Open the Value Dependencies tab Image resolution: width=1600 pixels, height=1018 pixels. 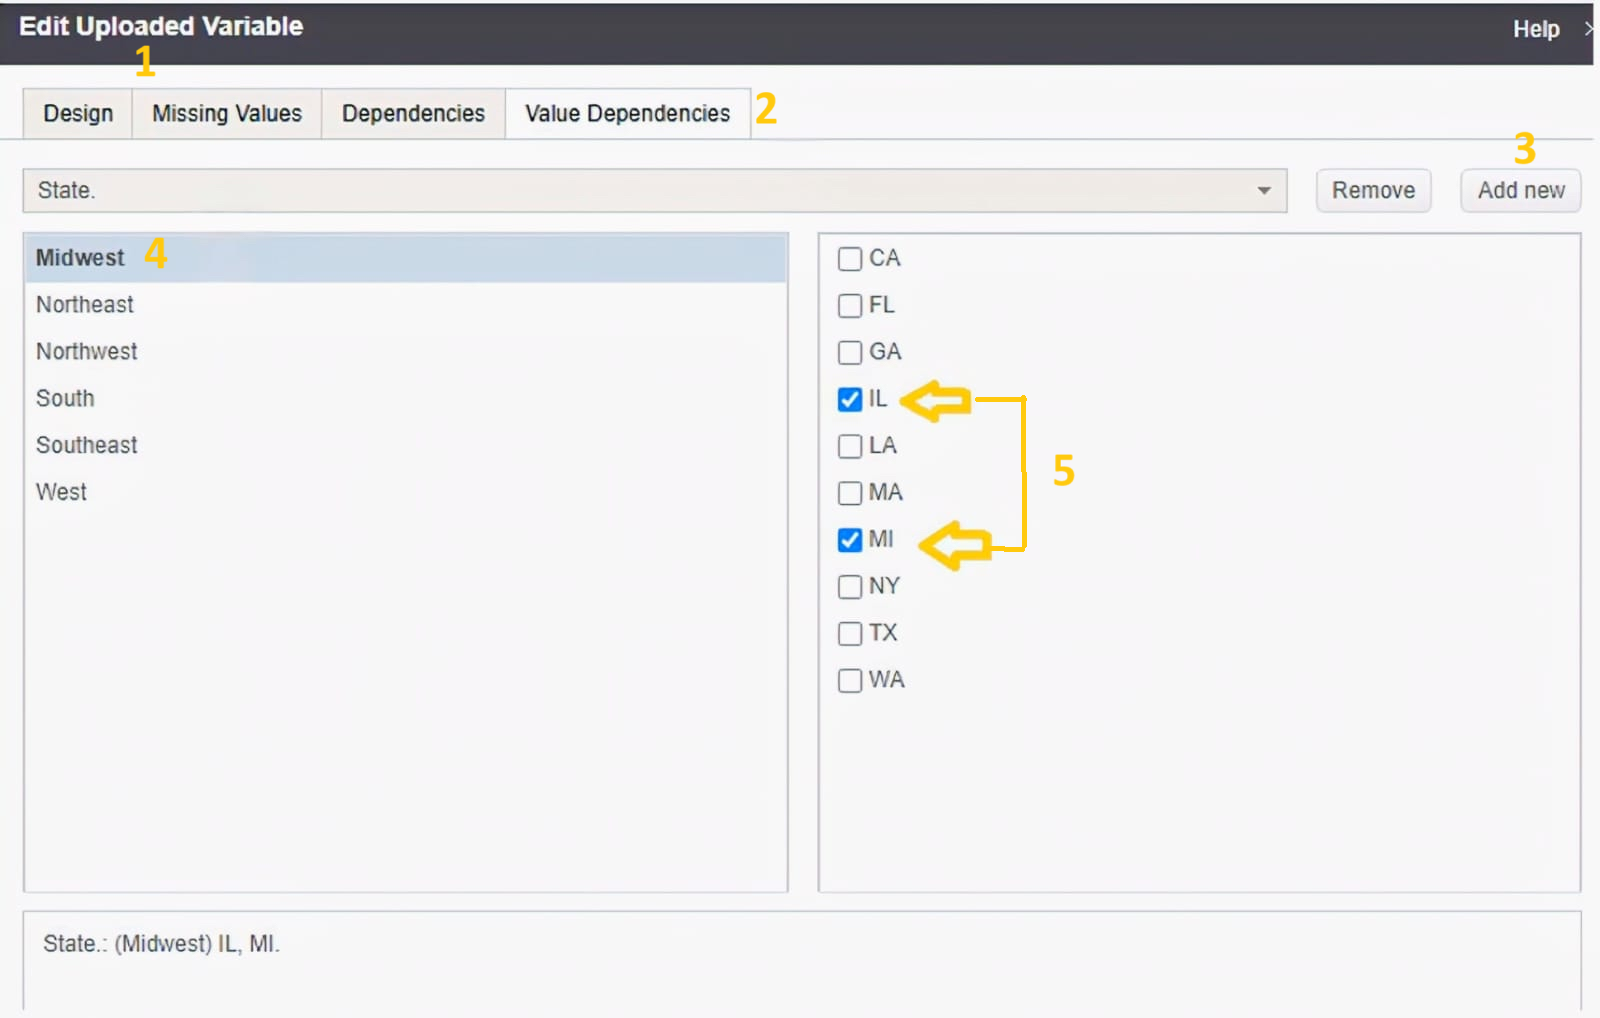(628, 113)
